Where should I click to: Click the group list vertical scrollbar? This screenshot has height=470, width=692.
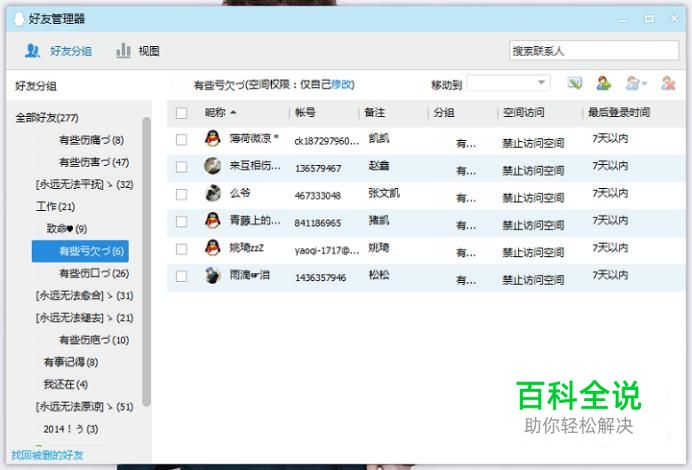146,261
